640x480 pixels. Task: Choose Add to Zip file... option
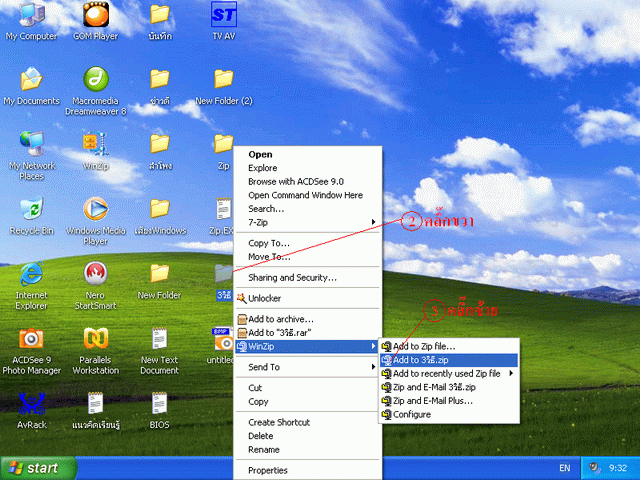[x=449, y=347]
